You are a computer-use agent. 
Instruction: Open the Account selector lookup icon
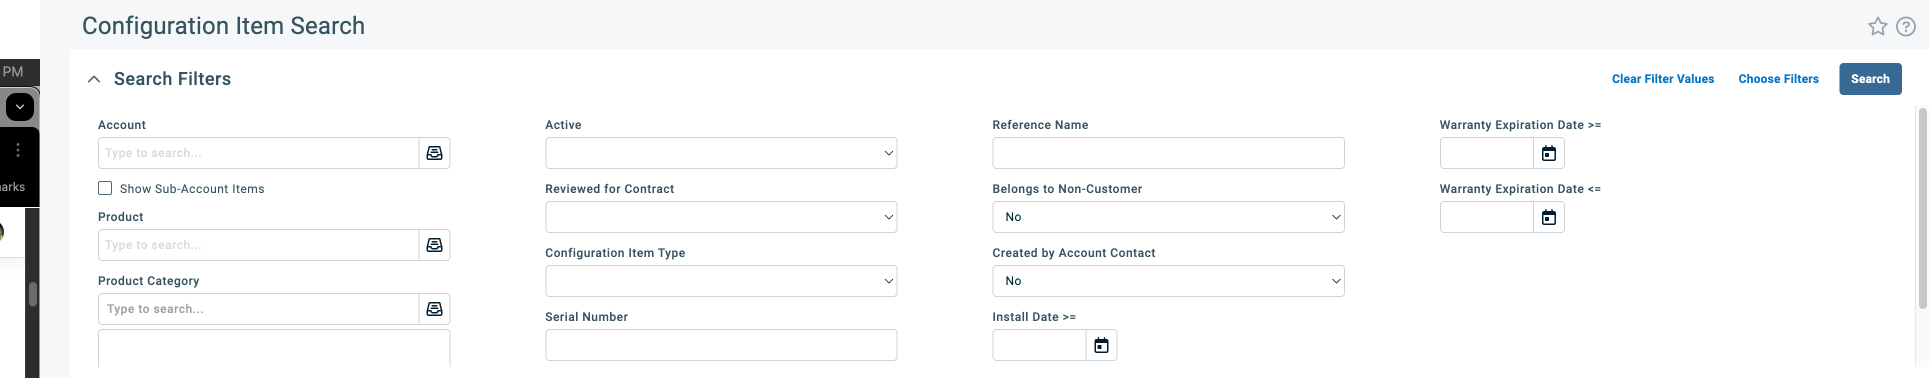pyautogui.click(x=434, y=153)
